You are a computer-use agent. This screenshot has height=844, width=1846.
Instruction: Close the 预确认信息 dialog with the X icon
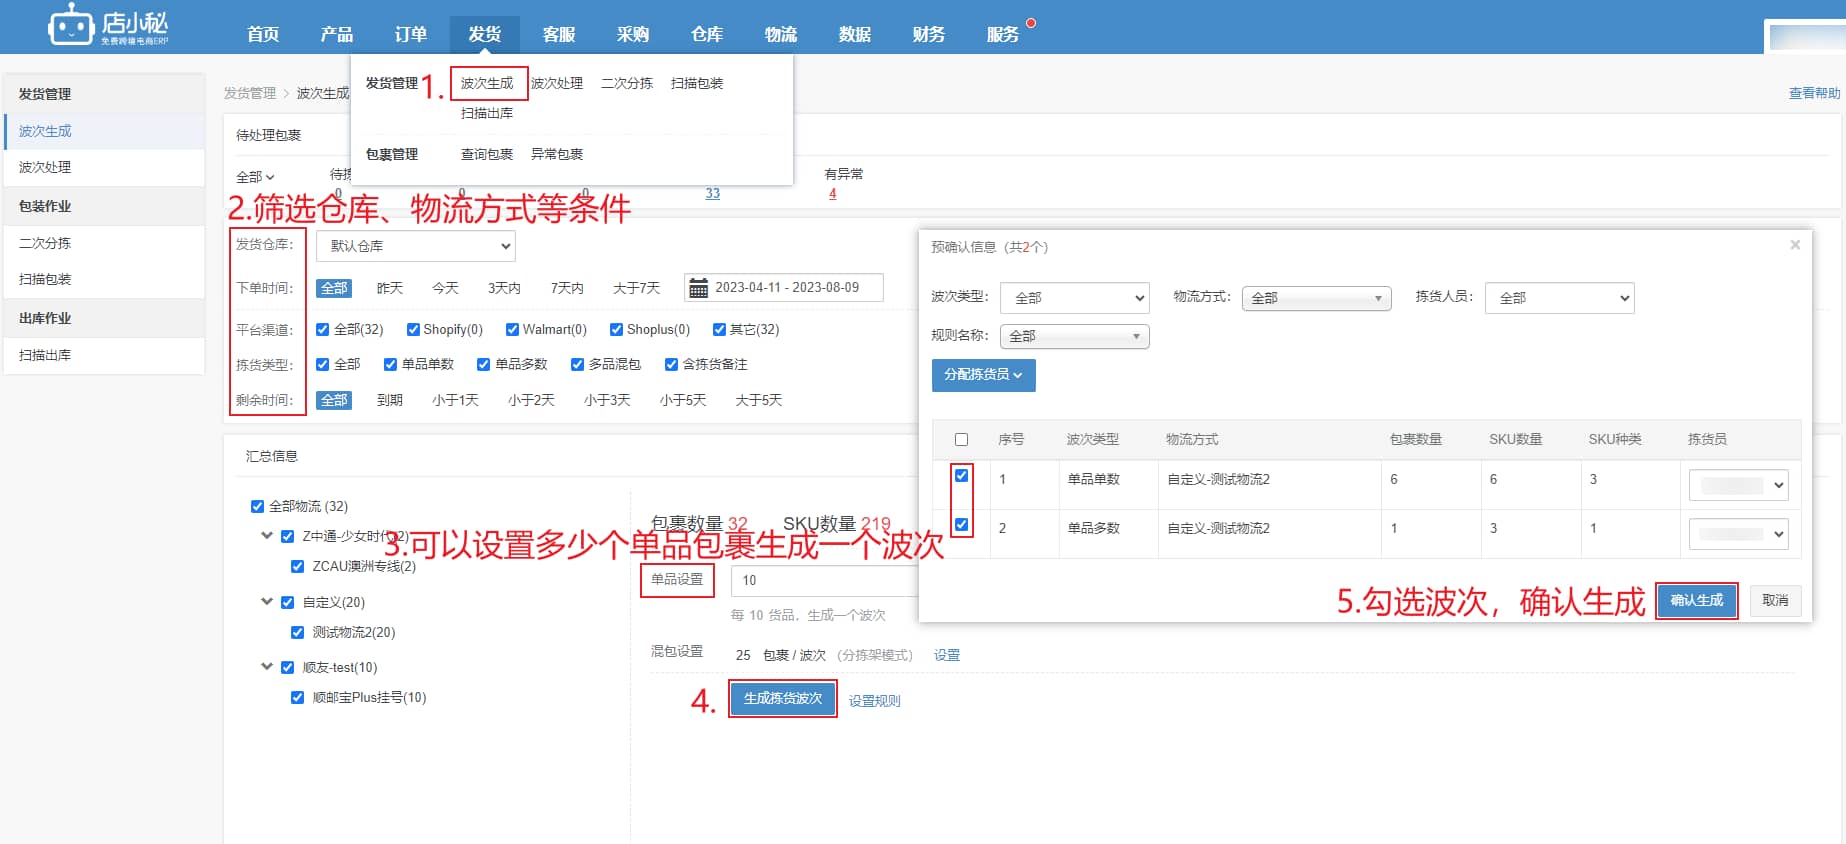pyautogui.click(x=1795, y=245)
